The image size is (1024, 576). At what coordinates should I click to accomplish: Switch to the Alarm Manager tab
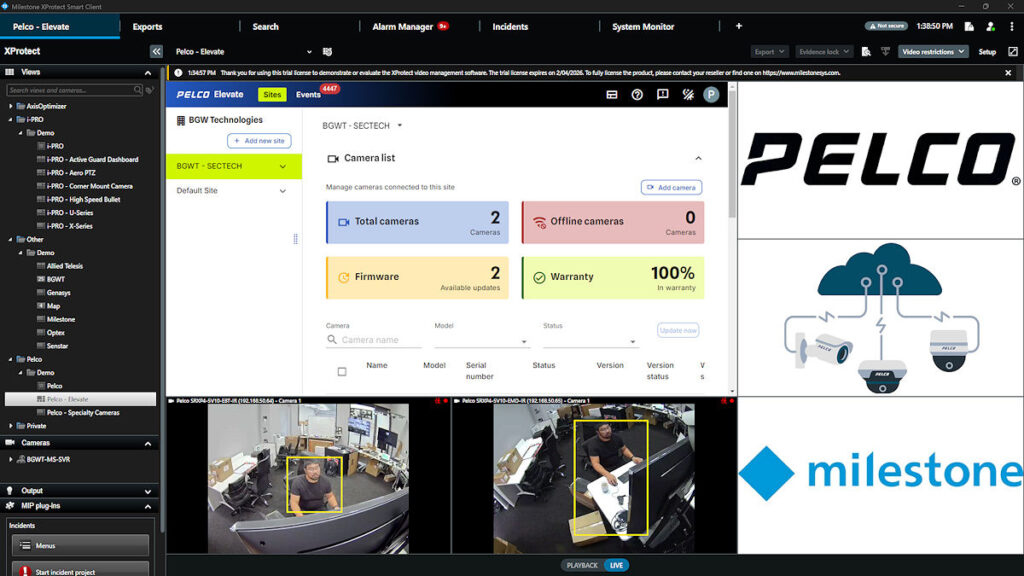click(404, 27)
